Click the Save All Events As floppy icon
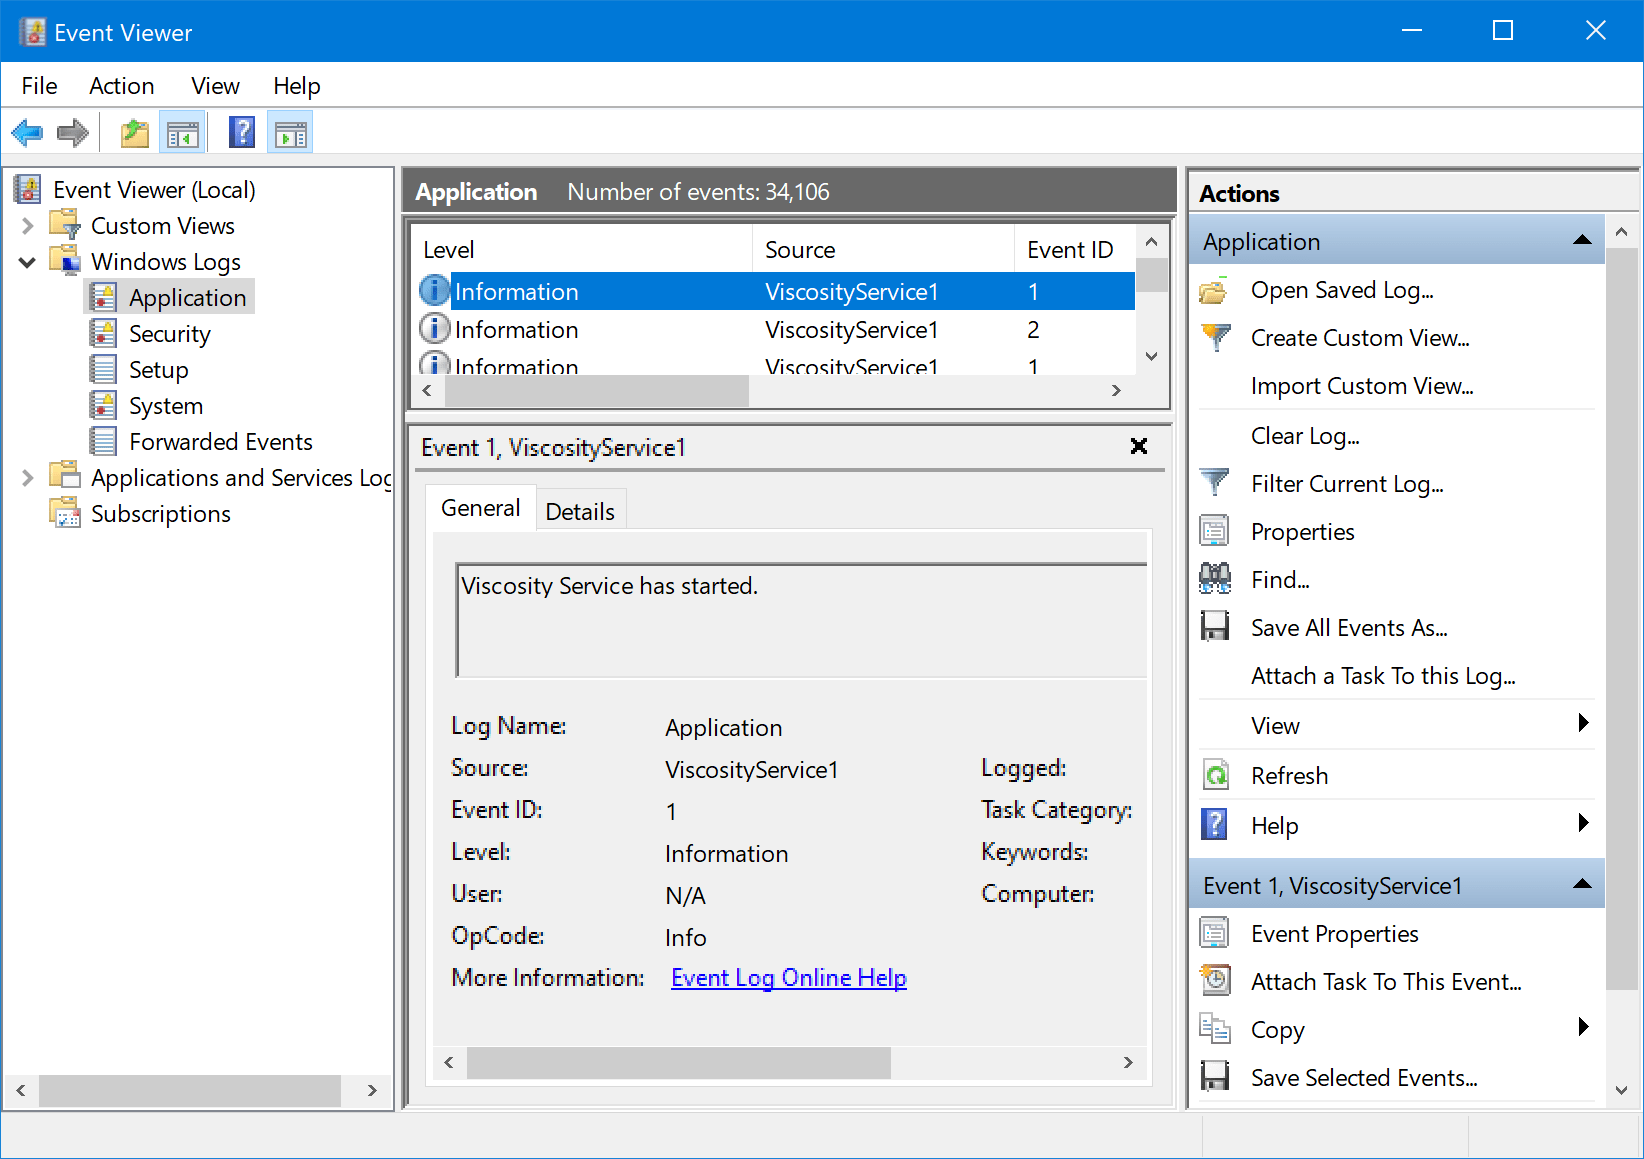Image resolution: width=1644 pixels, height=1159 pixels. click(1215, 627)
